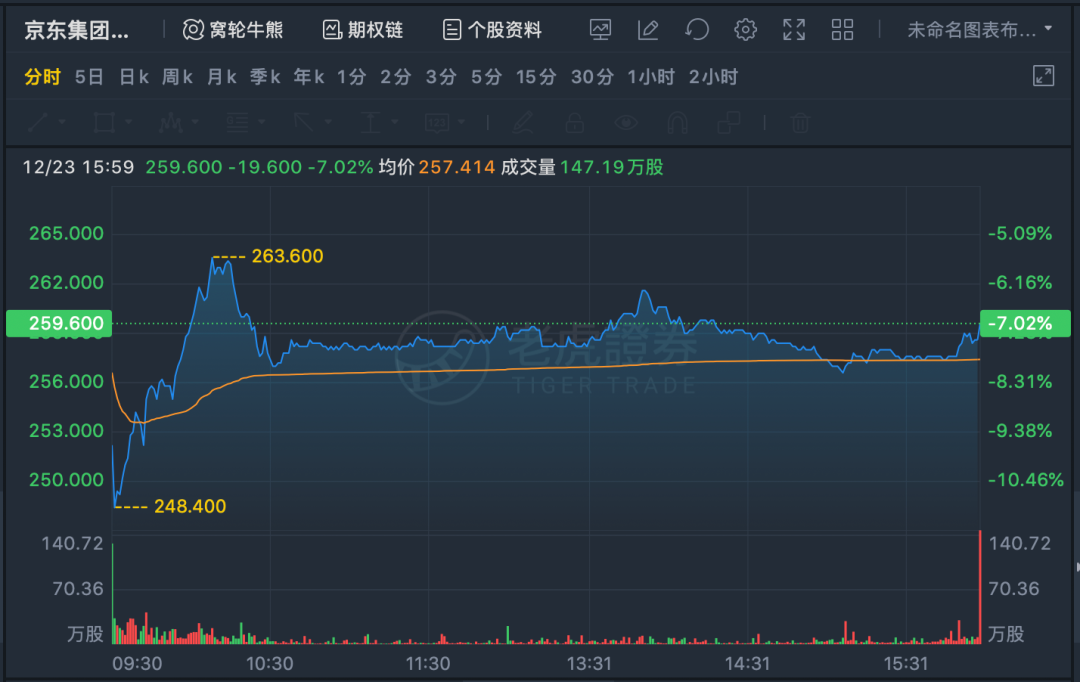Enter fullscreen with the expand arrows icon
The height and width of the screenshot is (682, 1080).
pos(794,29)
